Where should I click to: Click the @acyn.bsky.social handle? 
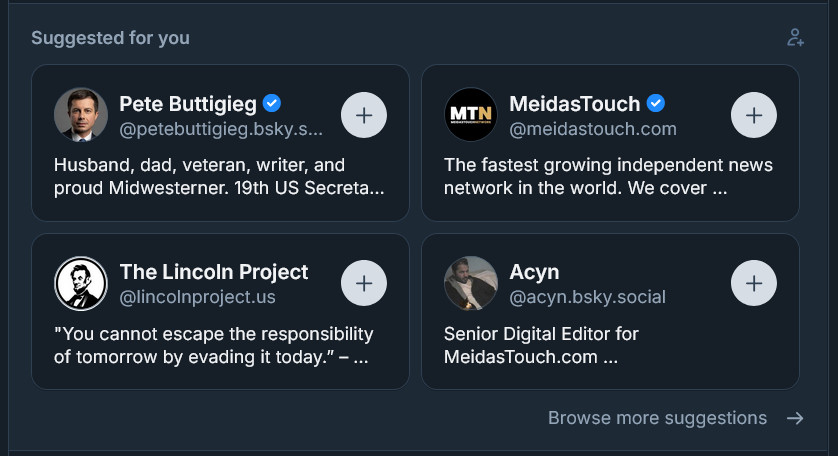(x=587, y=297)
